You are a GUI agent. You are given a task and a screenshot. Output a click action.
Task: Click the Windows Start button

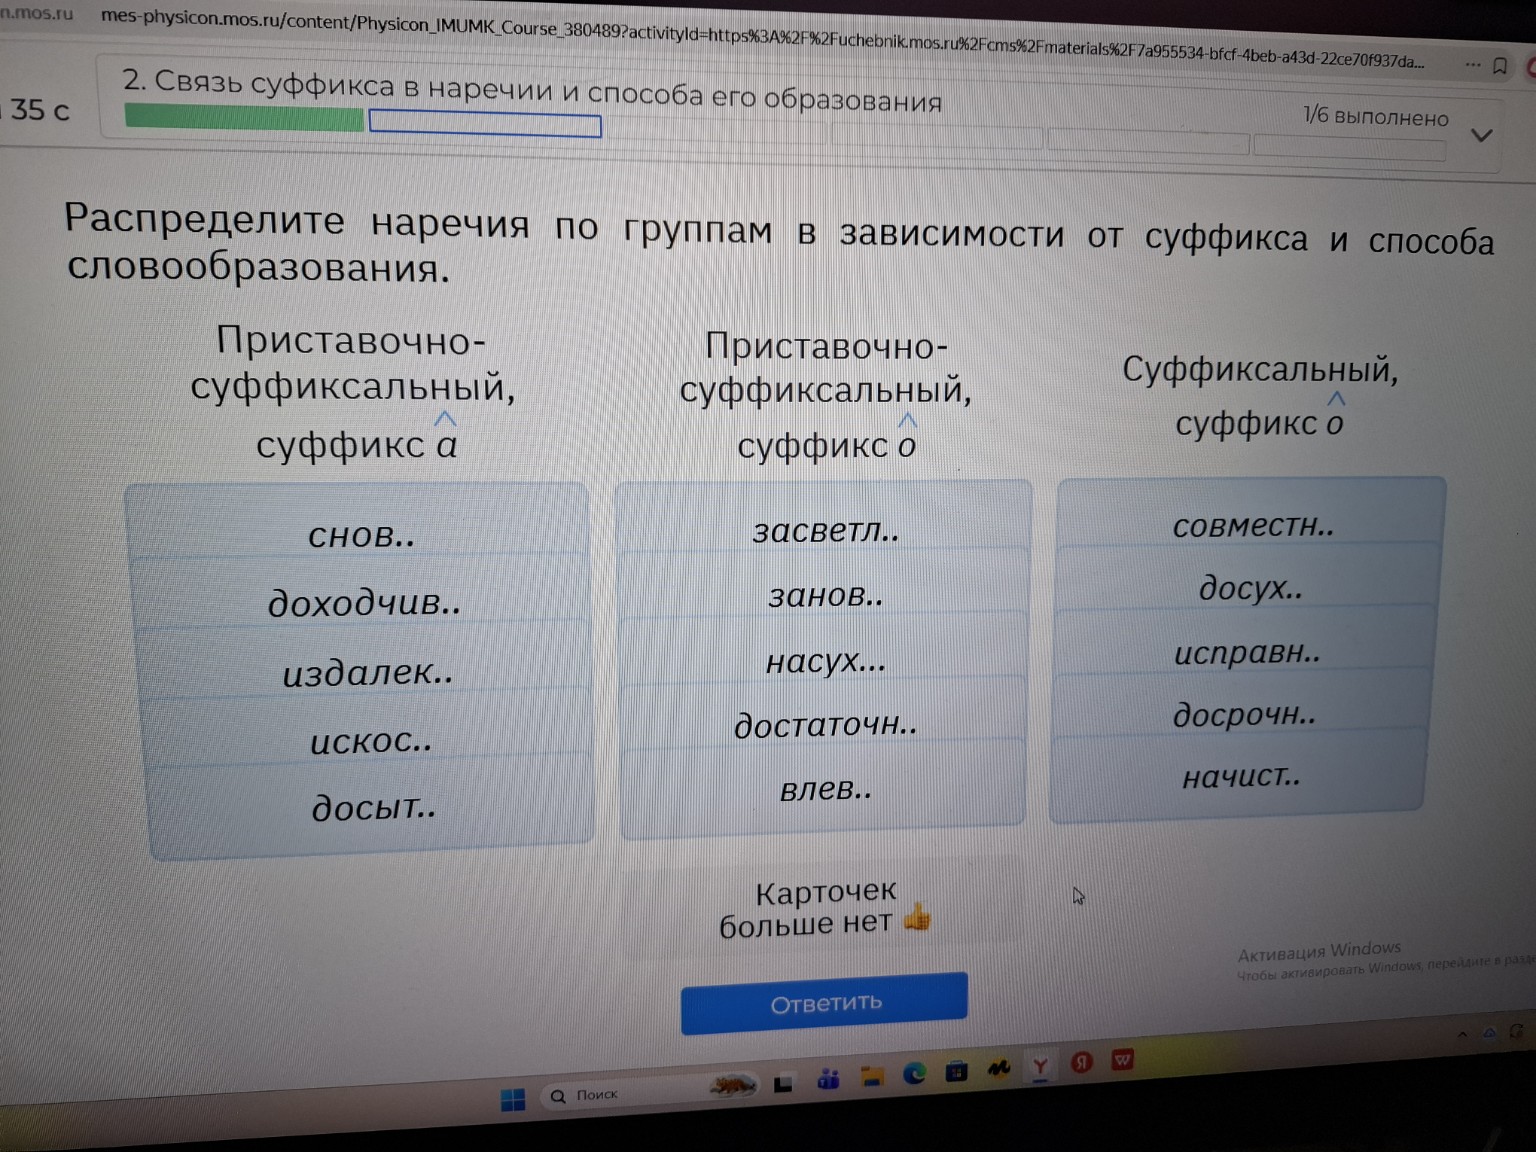point(514,1098)
